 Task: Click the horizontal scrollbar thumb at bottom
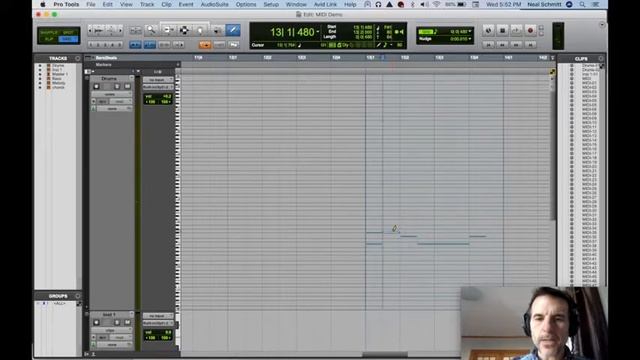point(385,354)
